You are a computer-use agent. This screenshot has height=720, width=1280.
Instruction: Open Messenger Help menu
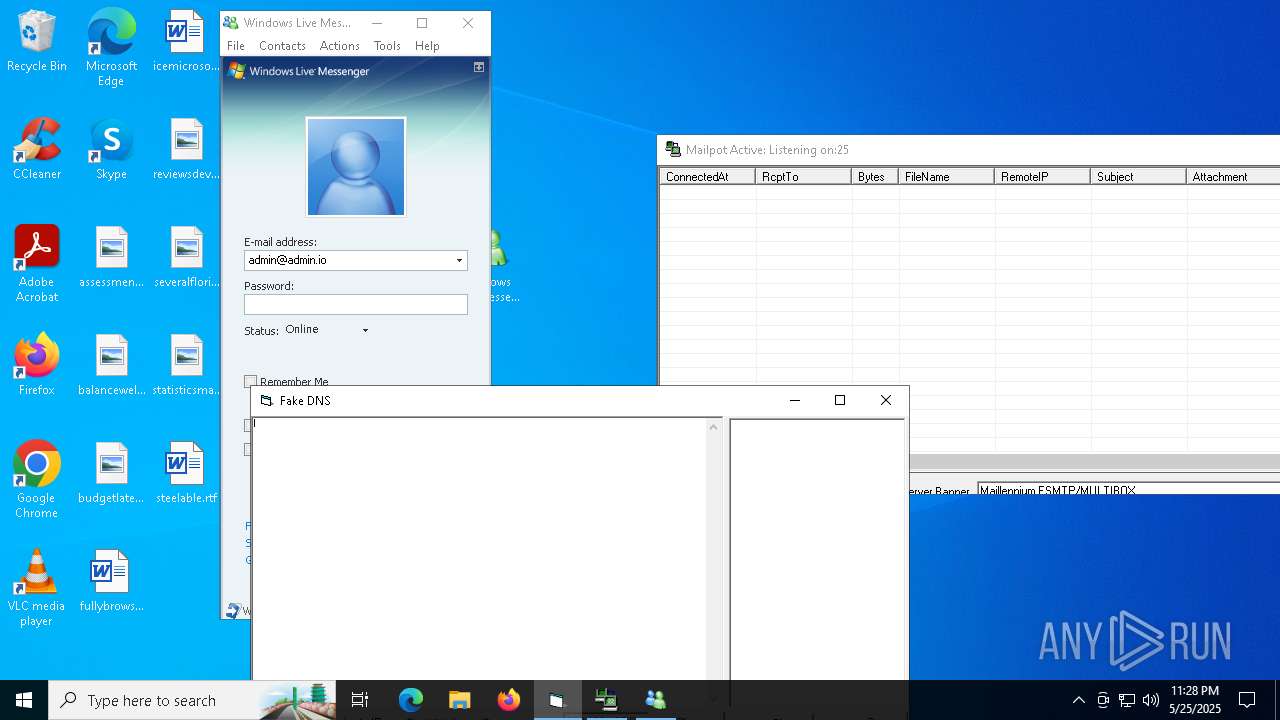pyautogui.click(x=427, y=46)
